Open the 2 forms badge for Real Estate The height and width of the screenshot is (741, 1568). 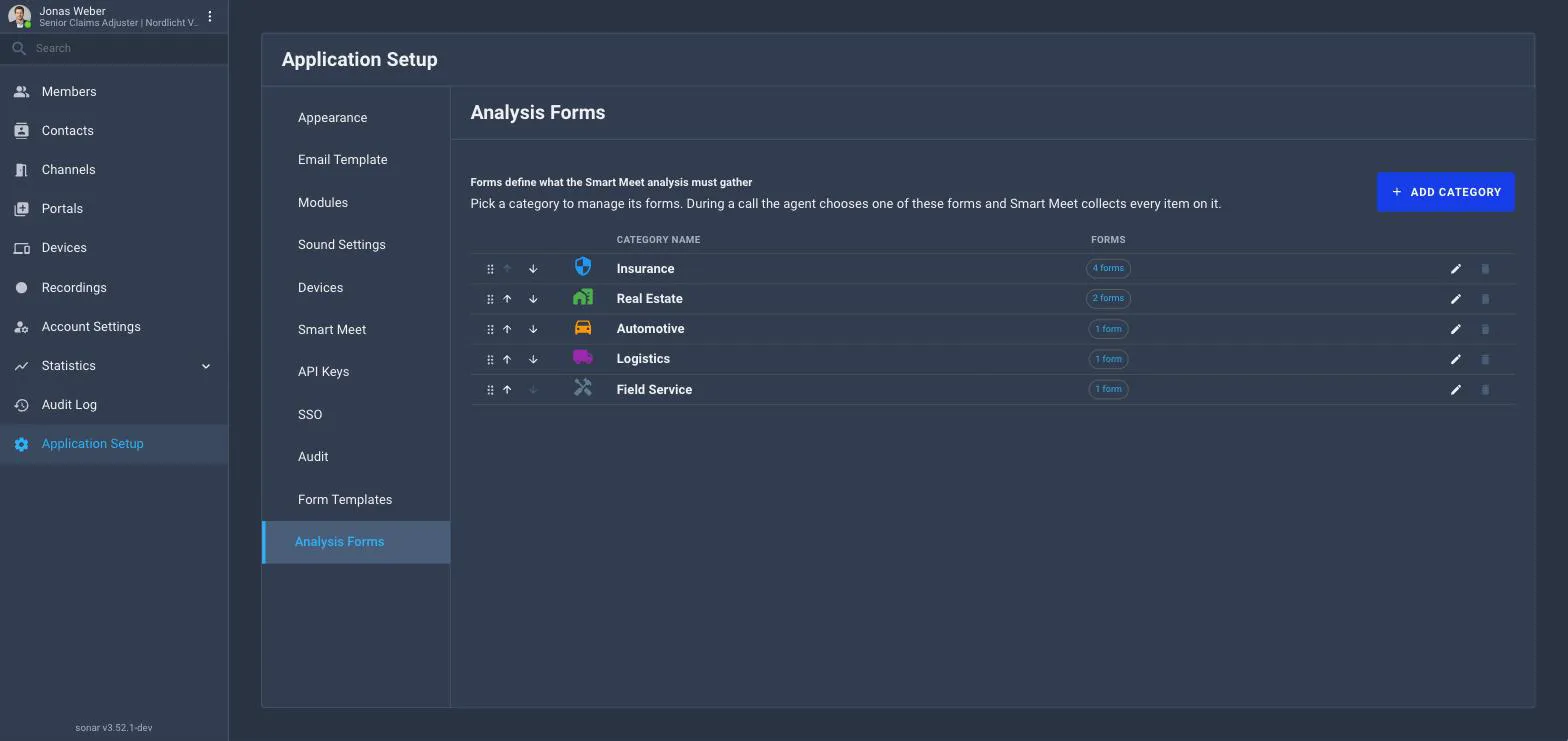(1108, 298)
